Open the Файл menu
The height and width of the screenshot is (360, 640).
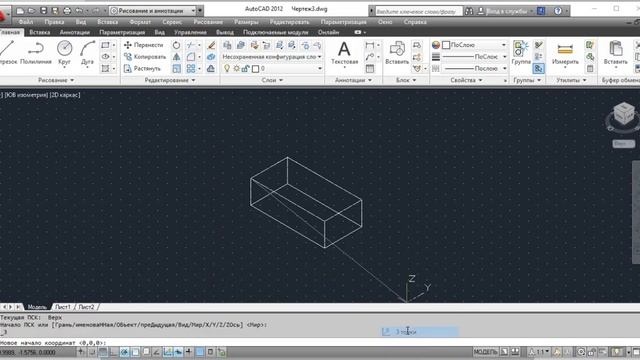(x=26, y=22)
